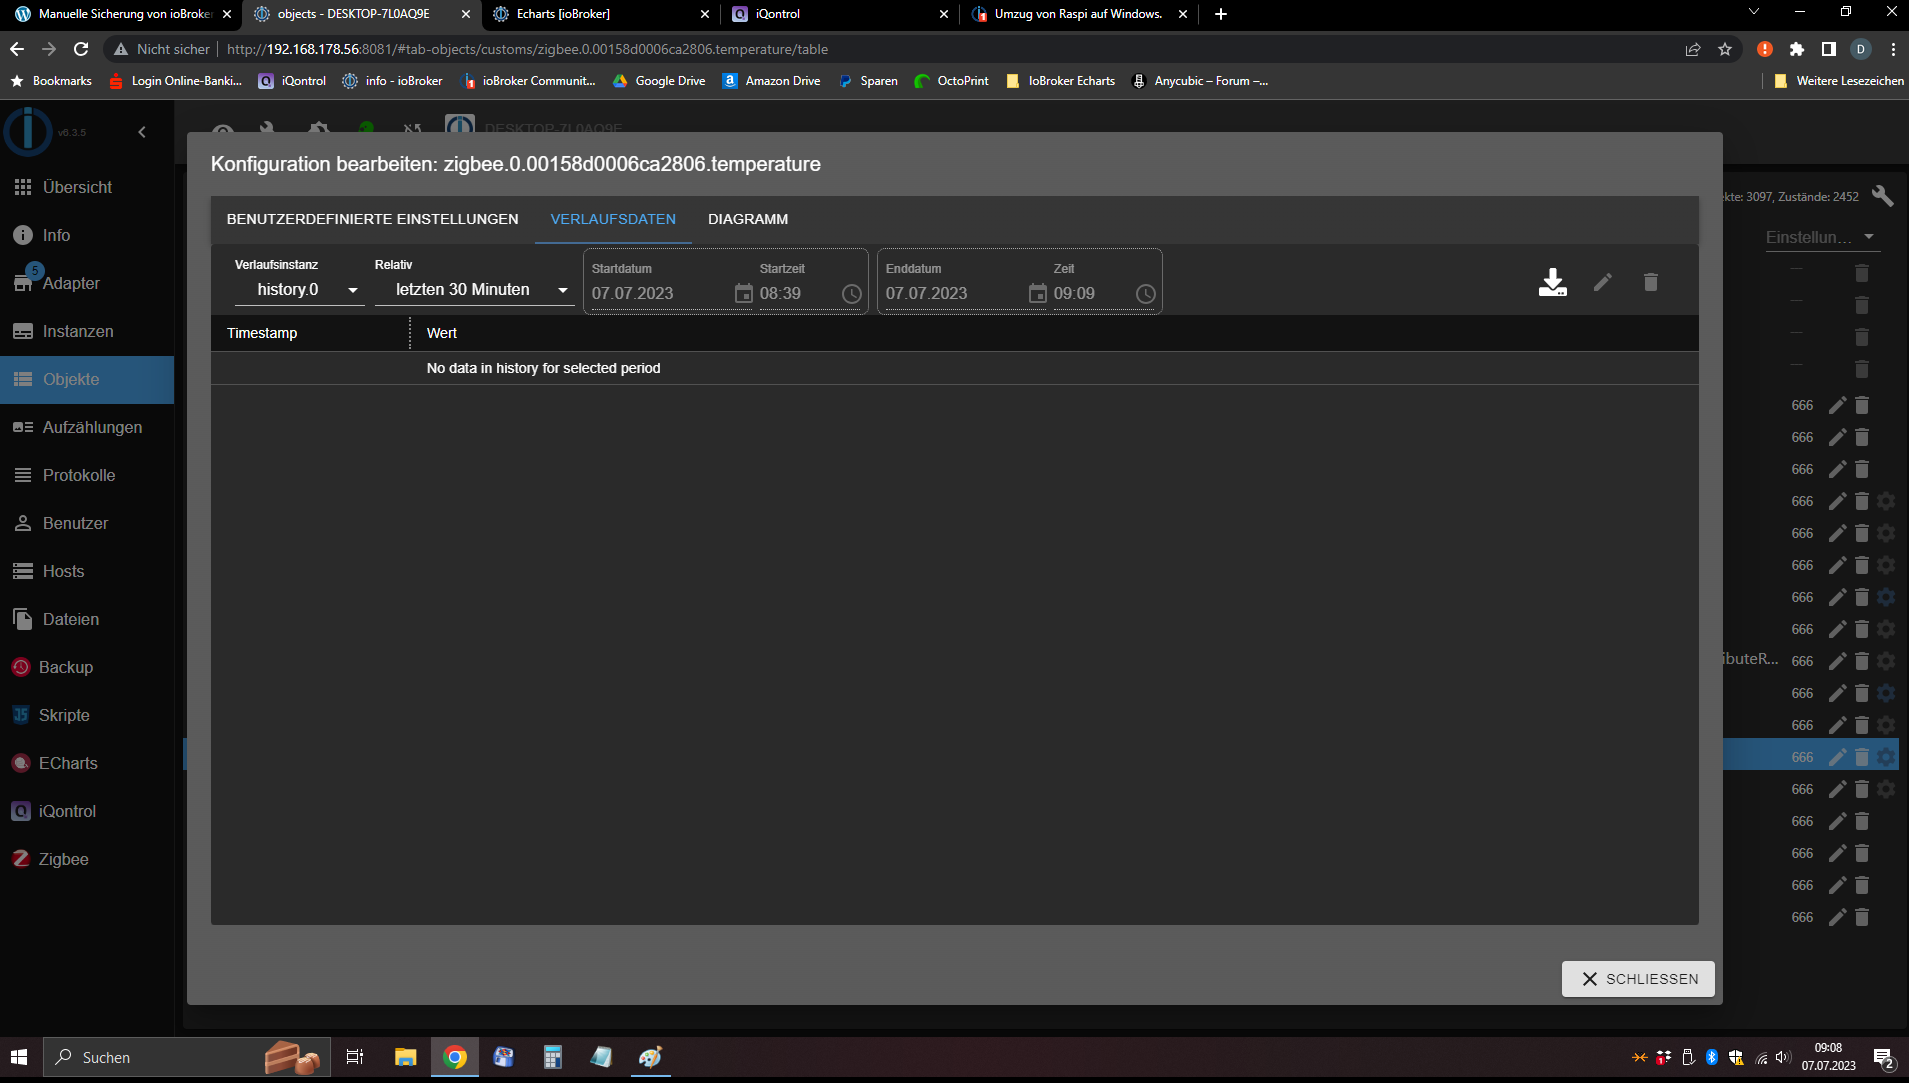
Task: Open the OctoPrint bookmark
Action: pos(951,81)
